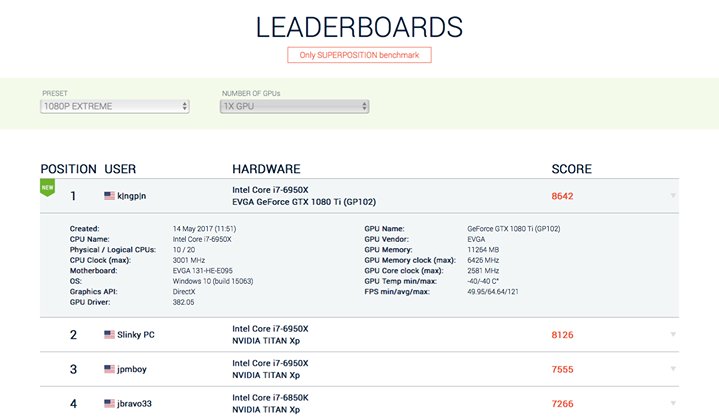The height and width of the screenshot is (417, 719).
Task: Click the Created date 14 May 2017 (11:51)
Action: click(205, 228)
